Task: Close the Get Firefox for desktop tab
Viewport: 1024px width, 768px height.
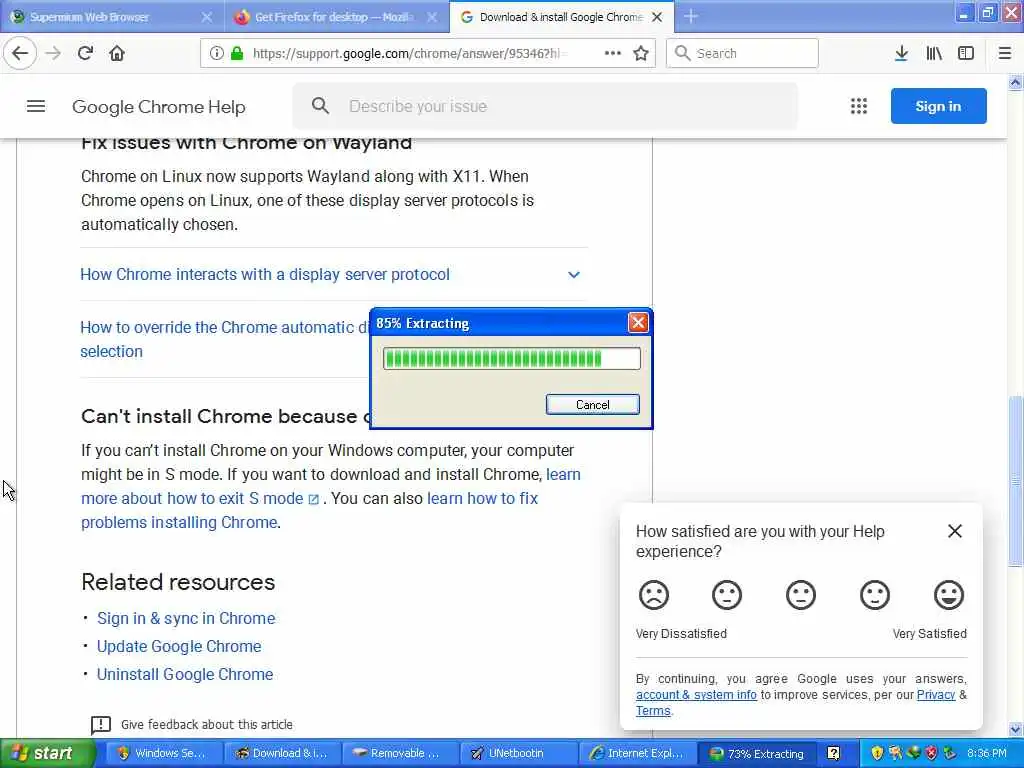Action: point(432,17)
